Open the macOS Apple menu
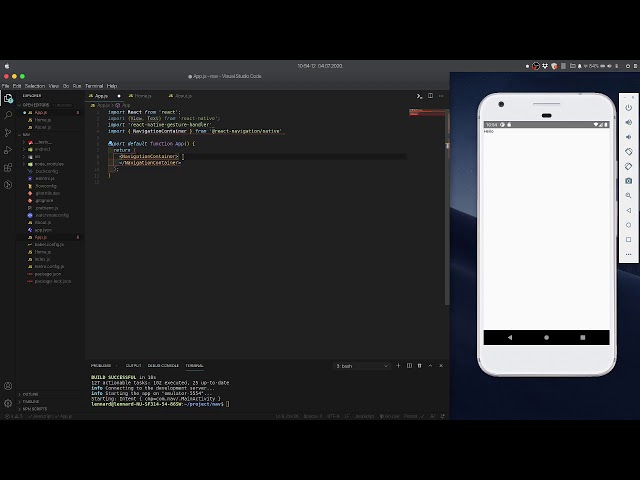 [7, 66]
